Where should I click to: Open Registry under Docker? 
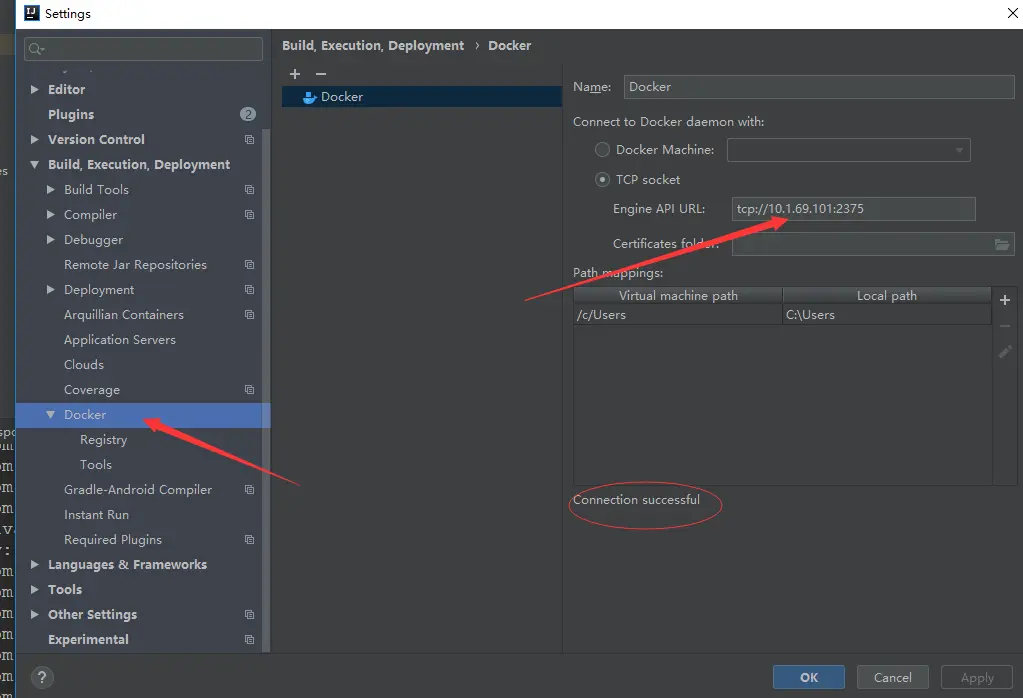[103, 440]
